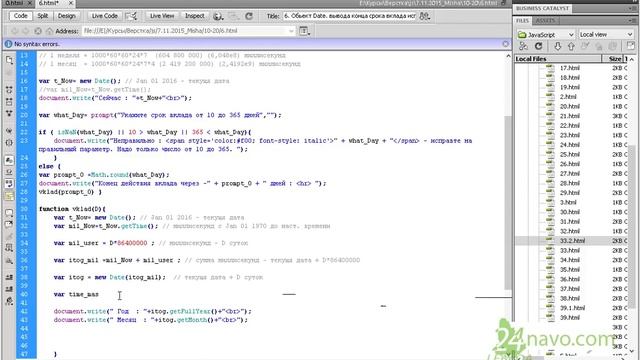Click the Home icon near Address bar
This screenshot has height=360, width=640.
[49, 31]
